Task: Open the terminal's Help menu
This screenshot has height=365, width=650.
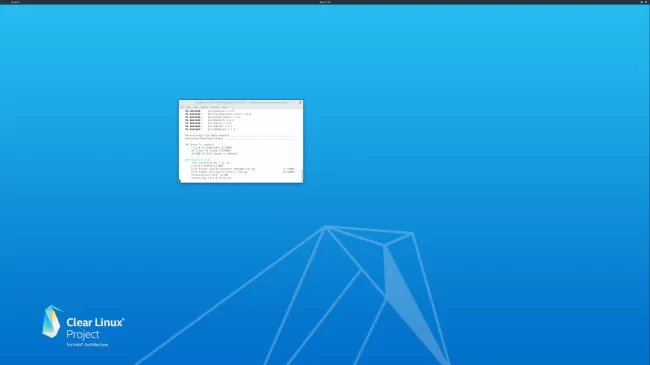Action: (x=224, y=107)
